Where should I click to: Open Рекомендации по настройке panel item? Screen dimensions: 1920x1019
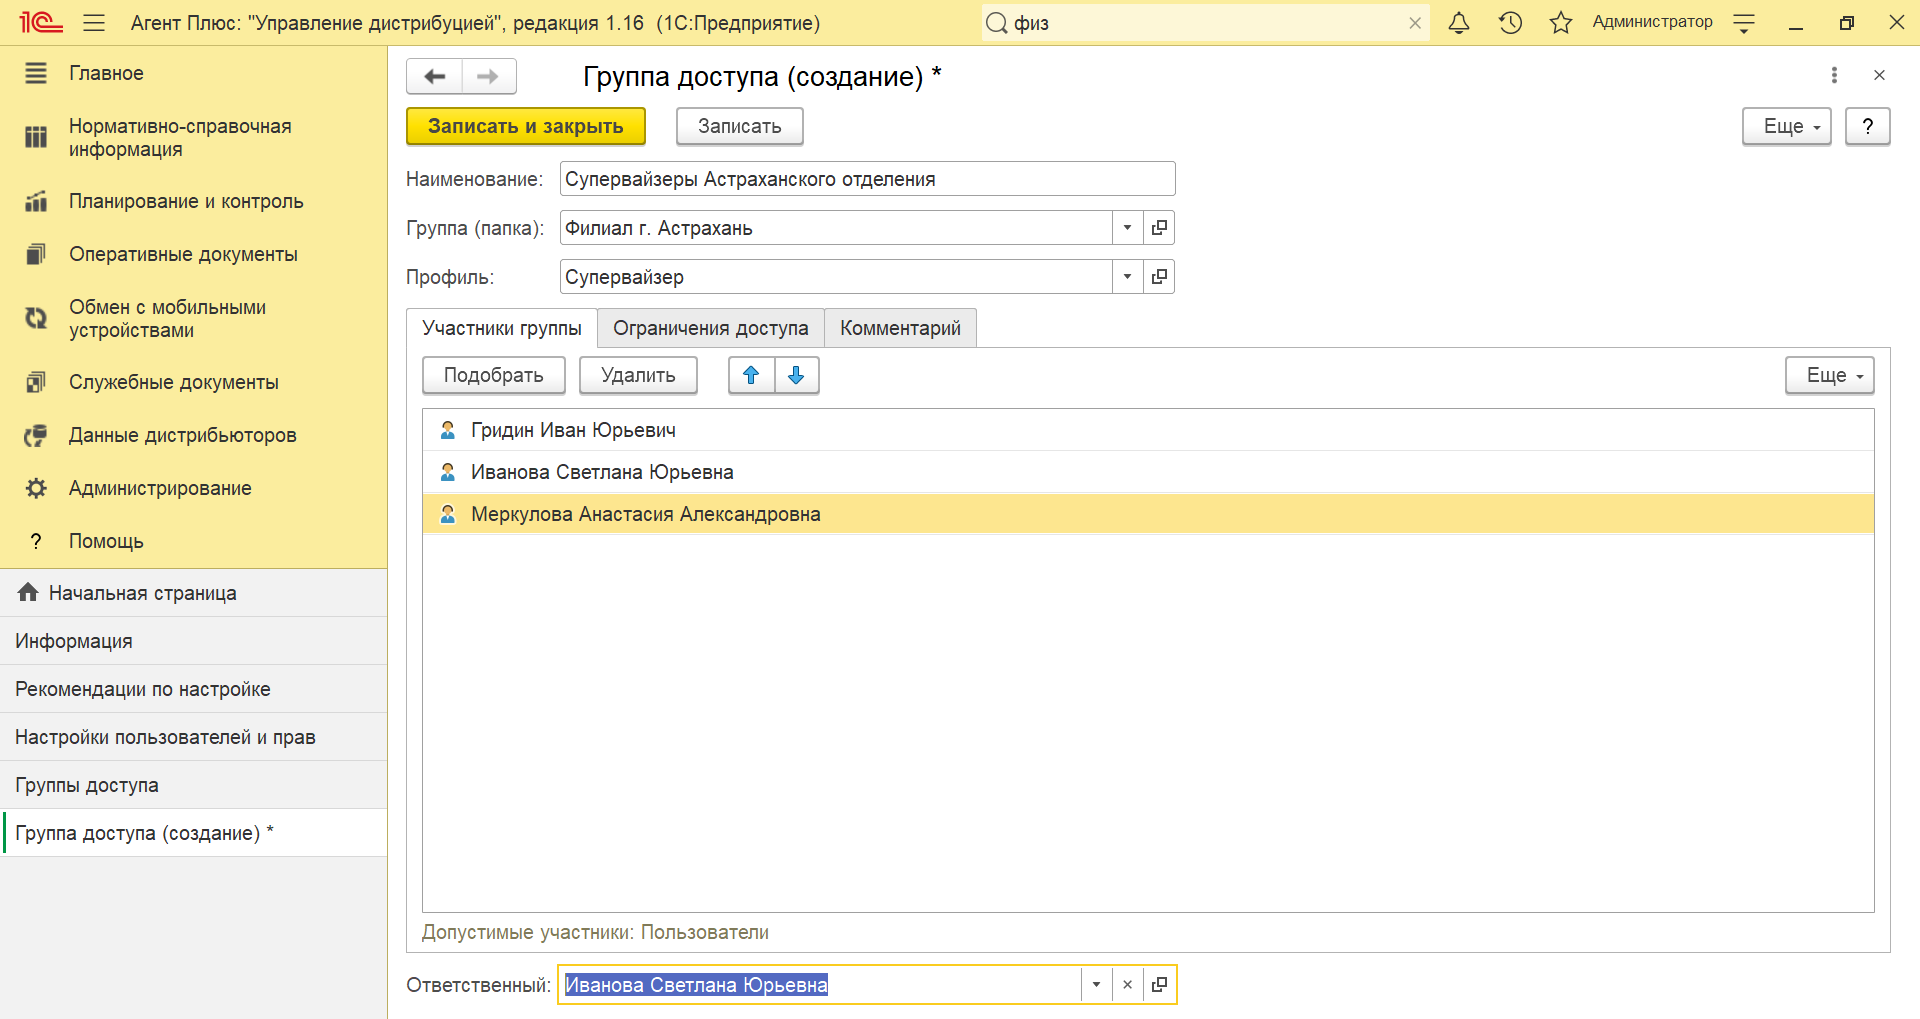click(194, 689)
